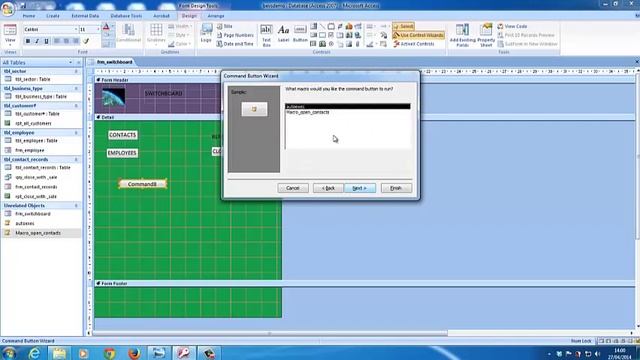Toggle Italic formatting
This screenshot has height=360, width=640.
37,41
